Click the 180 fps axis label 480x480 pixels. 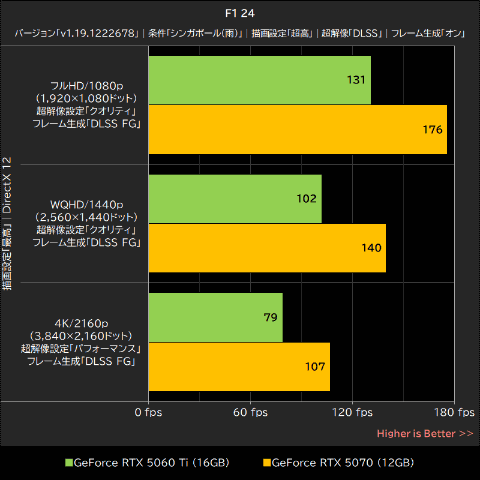tap(454, 412)
